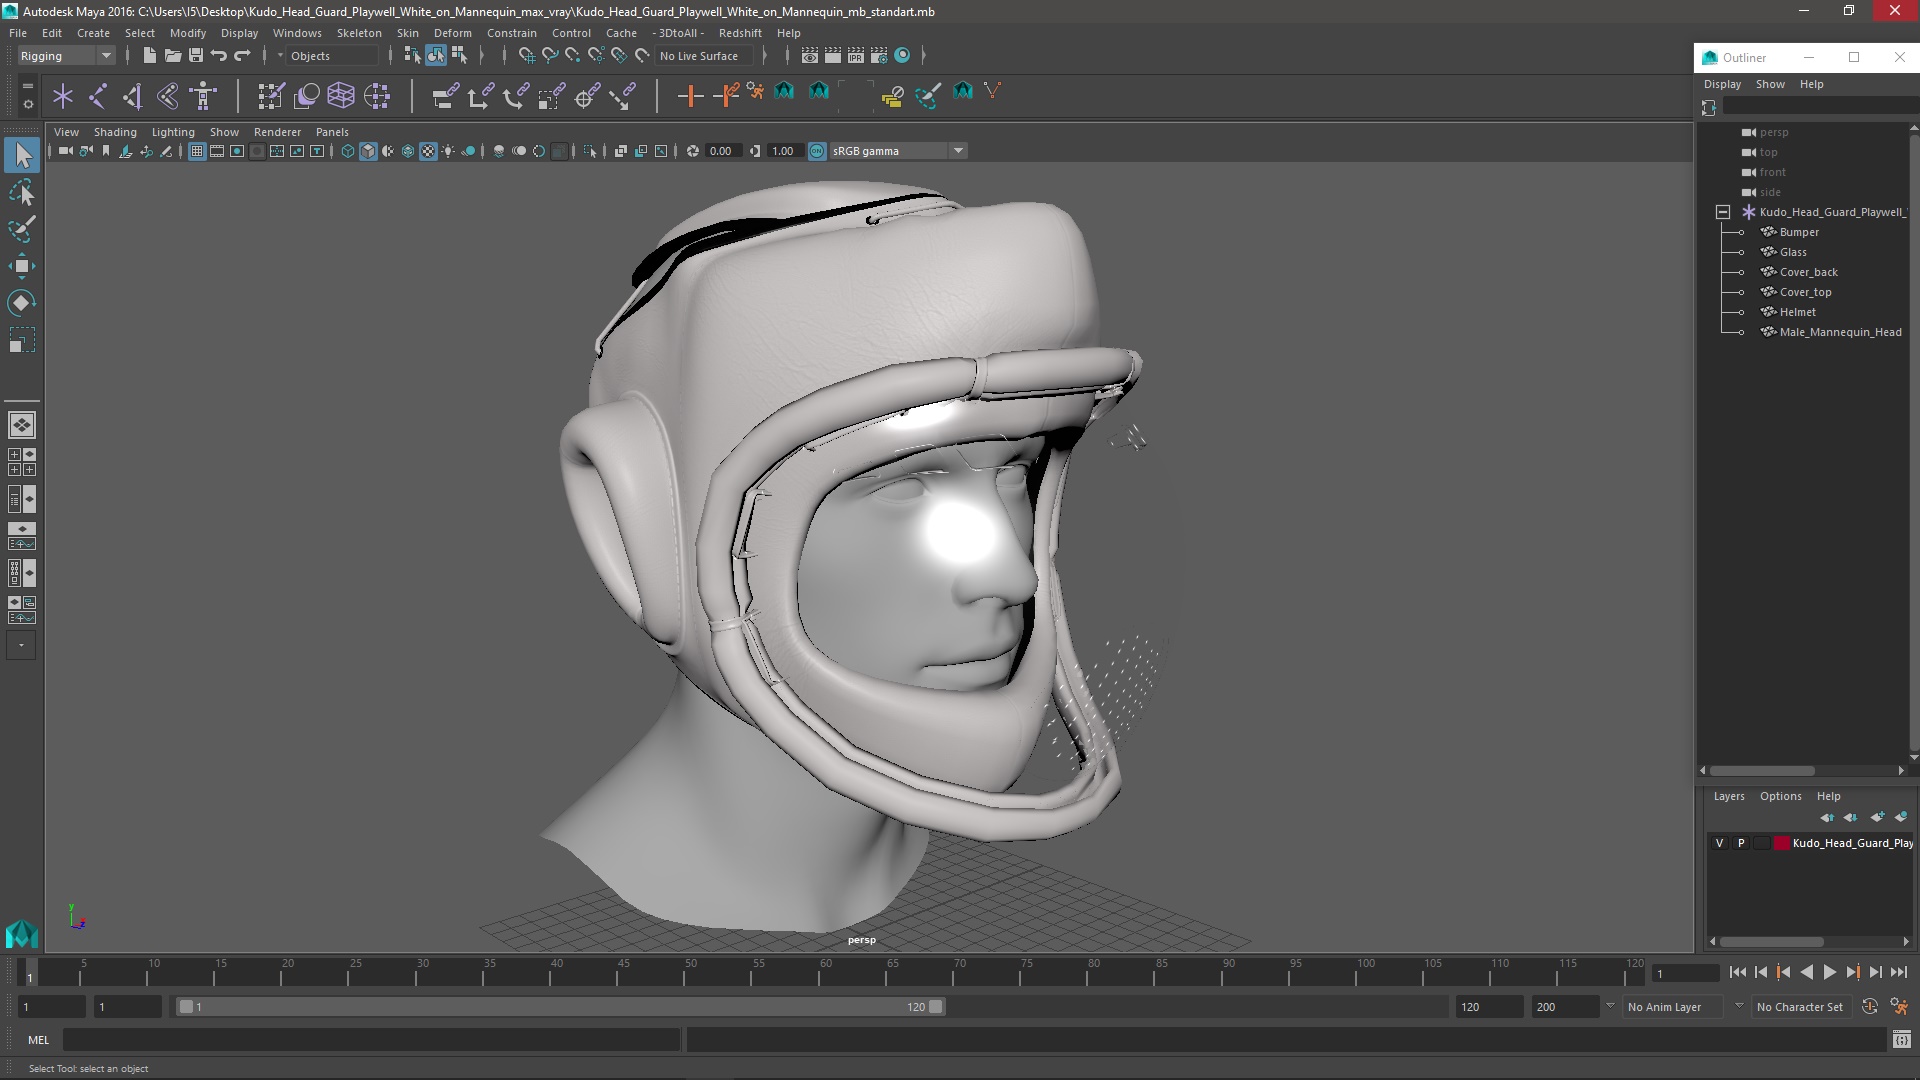1920x1080 pixels.
Task: Click single perspective layout icon
Action: tap(22, 425)
